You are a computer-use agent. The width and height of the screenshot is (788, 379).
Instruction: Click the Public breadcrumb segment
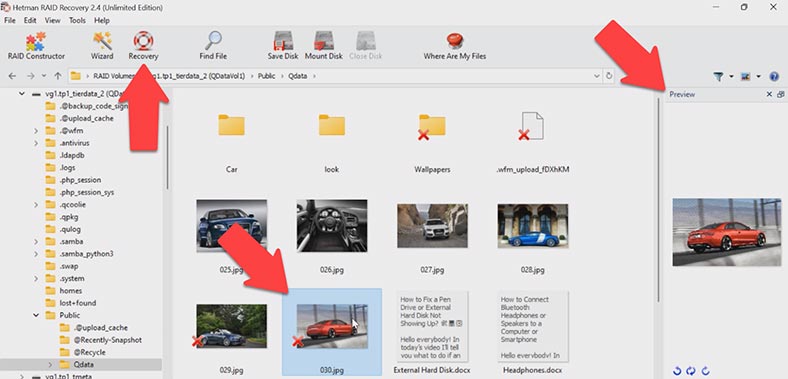click(266, 76)
